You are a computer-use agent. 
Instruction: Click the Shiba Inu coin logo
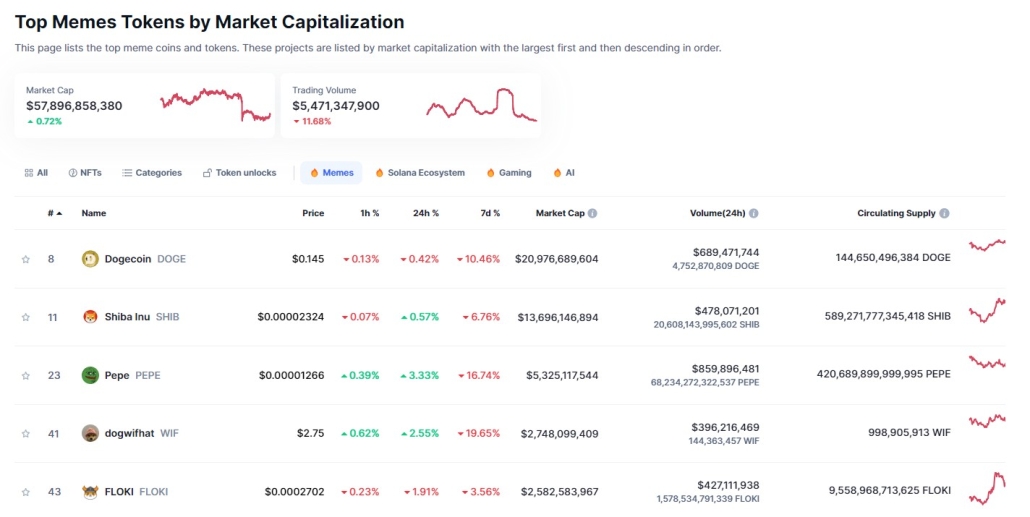90,317
